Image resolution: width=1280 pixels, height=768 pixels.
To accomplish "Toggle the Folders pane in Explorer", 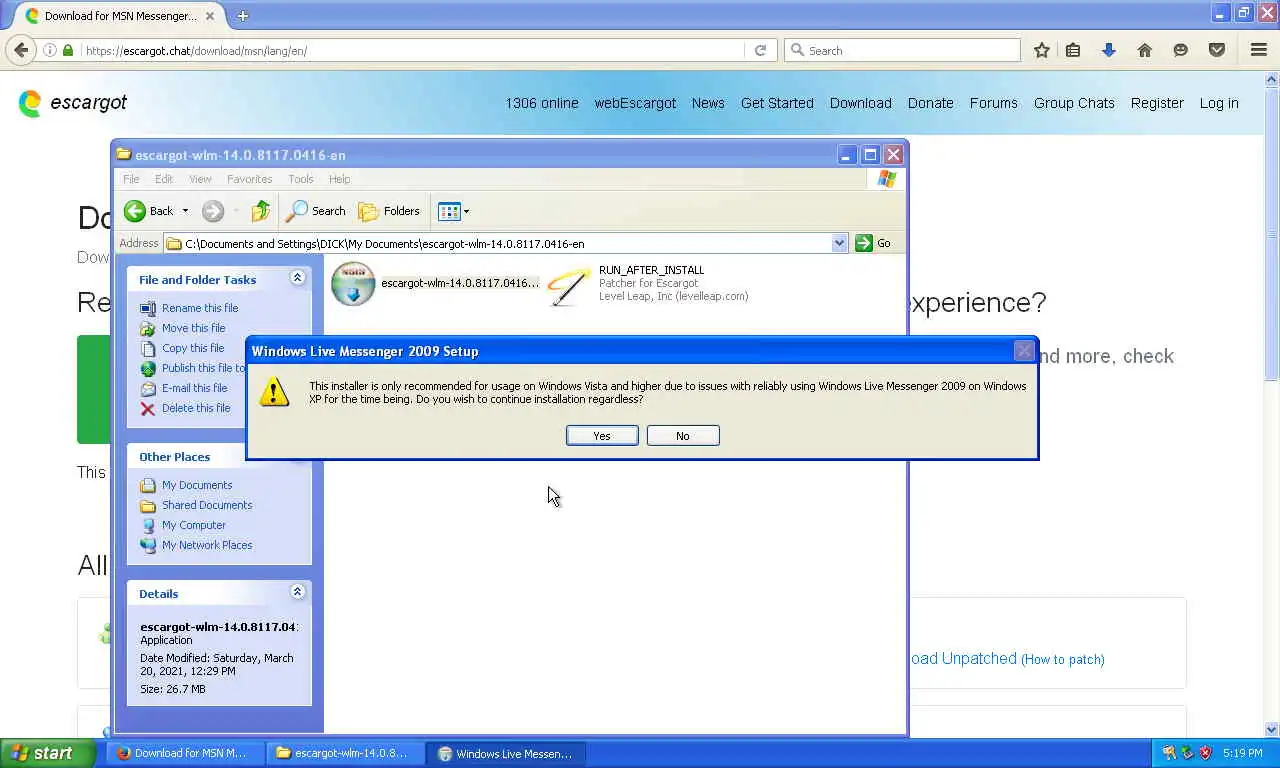I will [389, 211].
